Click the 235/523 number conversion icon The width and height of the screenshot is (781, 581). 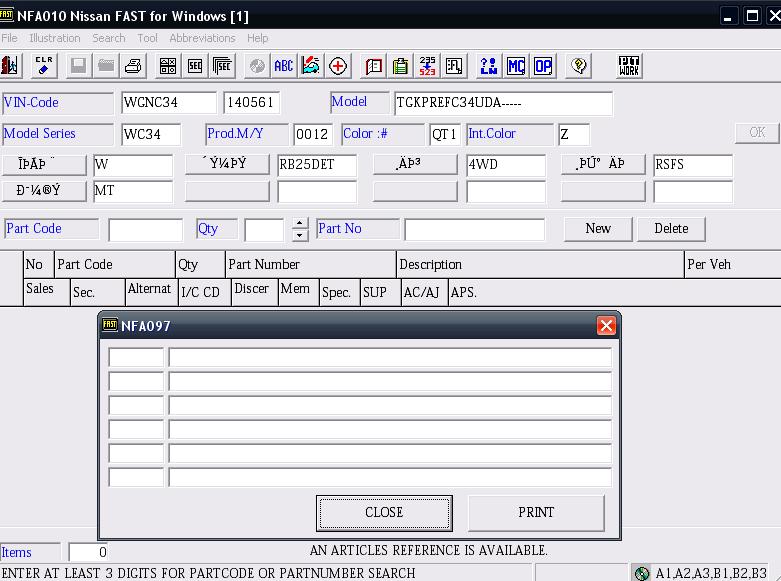coord(427,66)
